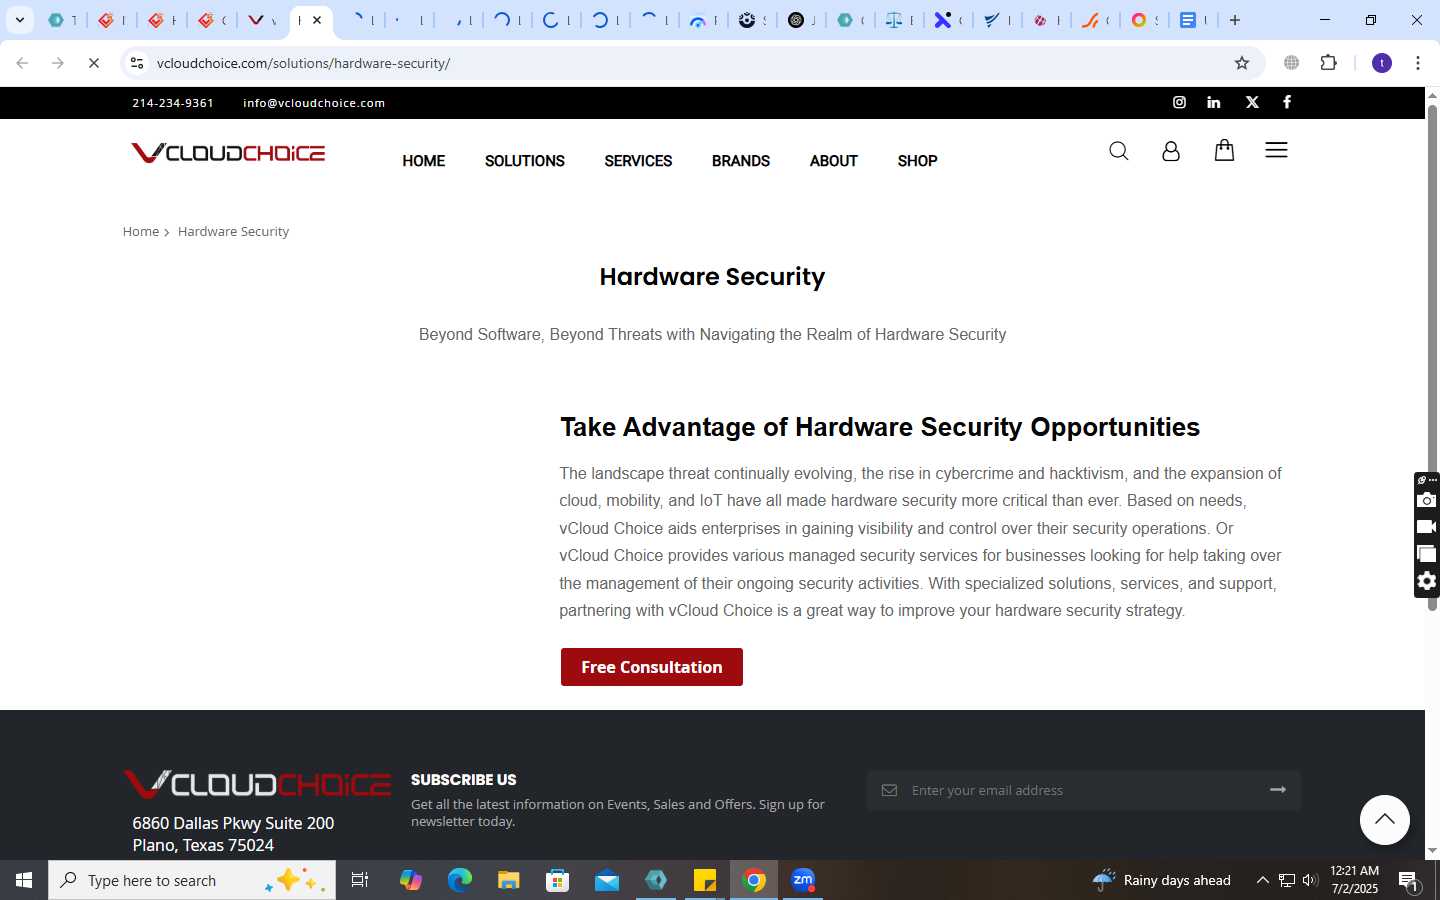Click the Windows taskbar search box
Viewport: 1440px width, 900px height.
click(x=192, y=880)
